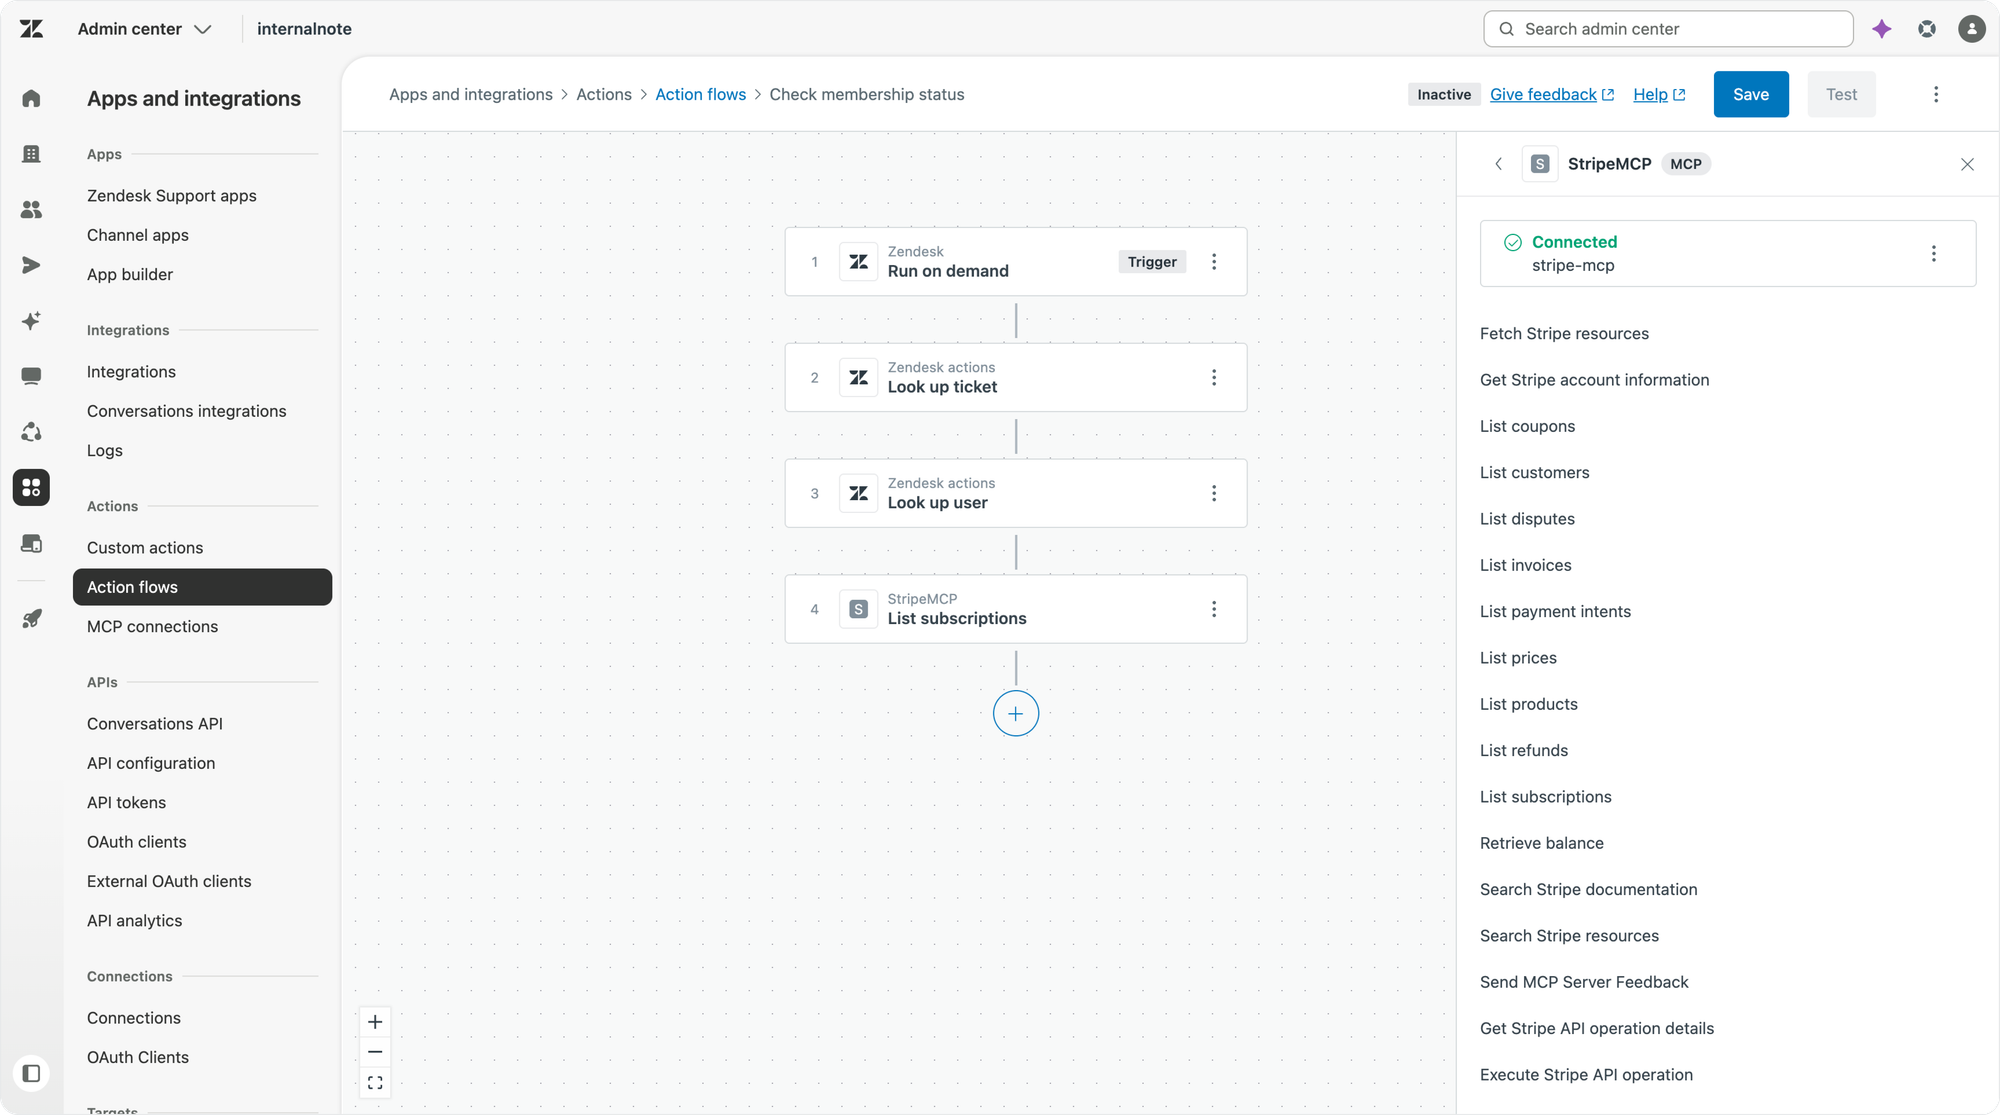Select the Apps and integrations grid icon
The image size is (2000, 1115).
[32, 487]
